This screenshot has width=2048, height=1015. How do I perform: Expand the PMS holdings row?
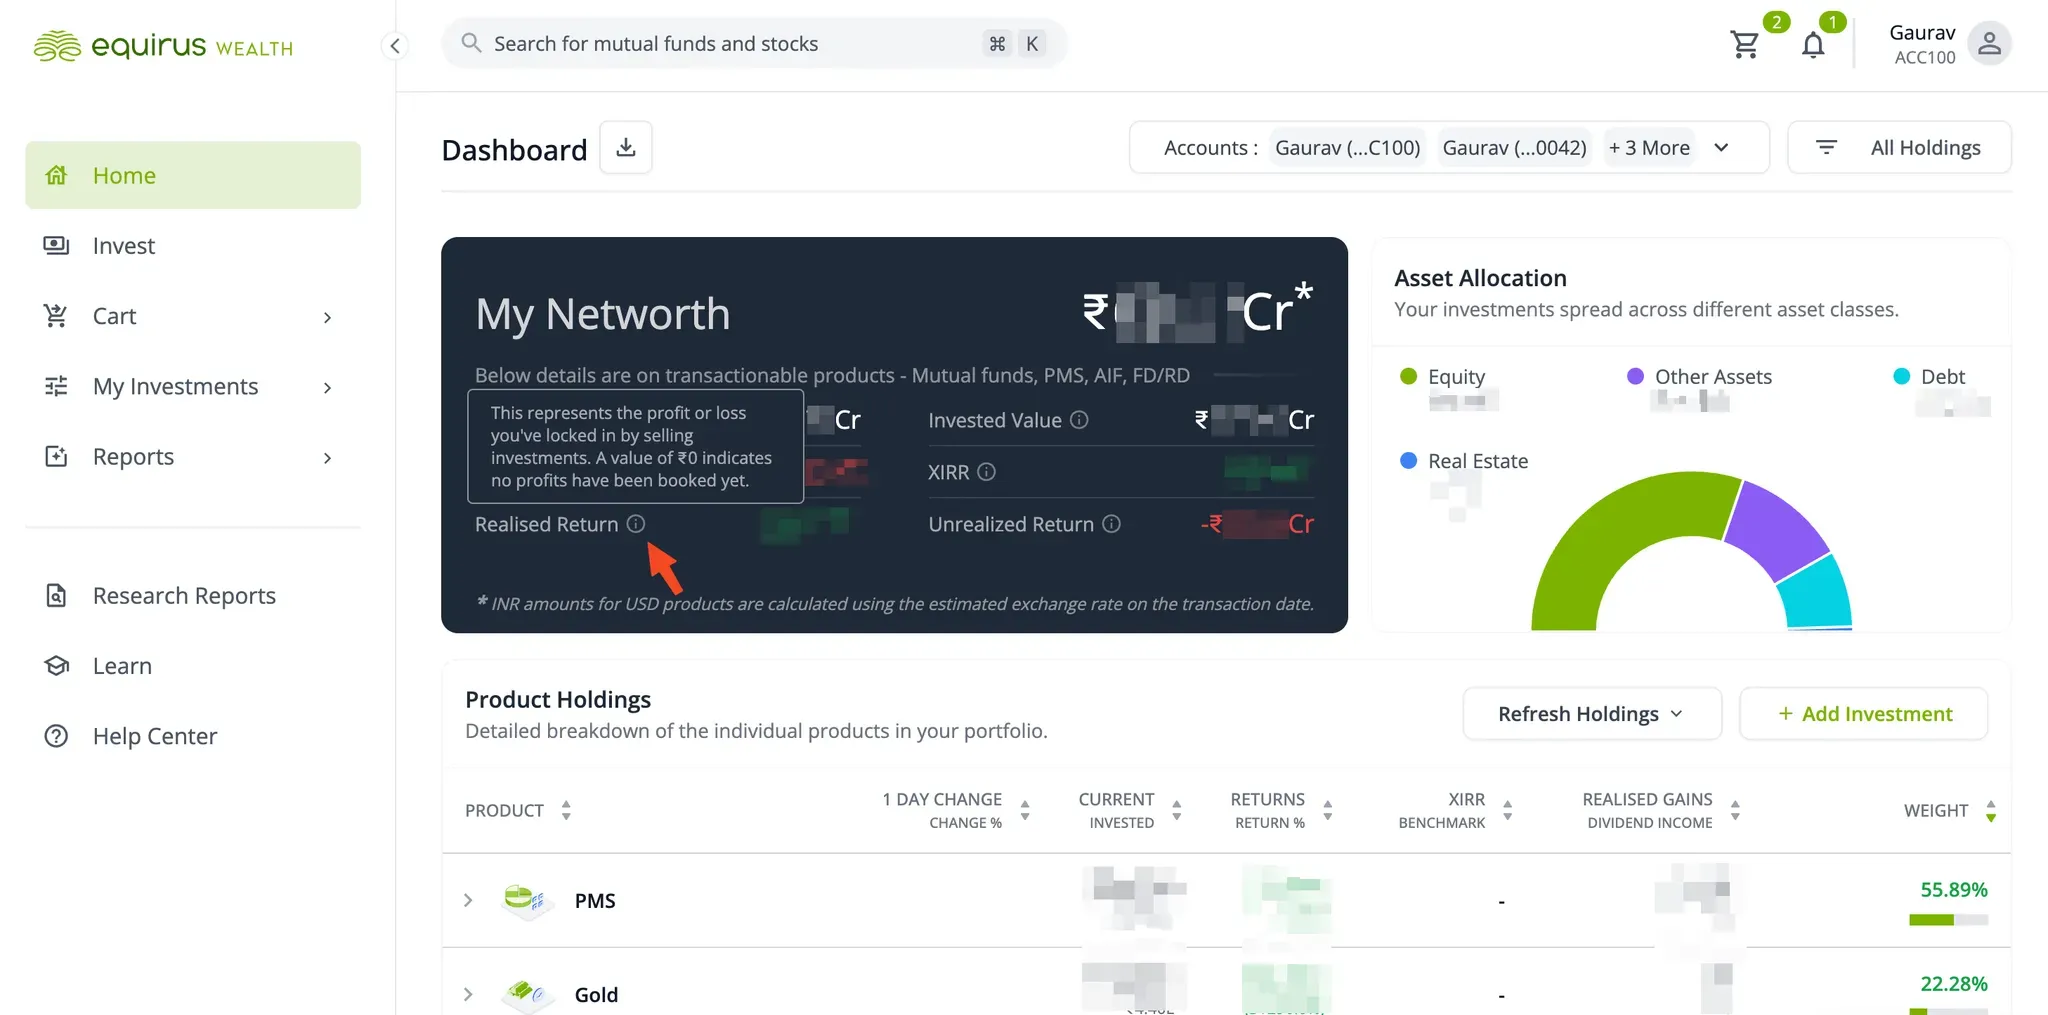[467, 900]
